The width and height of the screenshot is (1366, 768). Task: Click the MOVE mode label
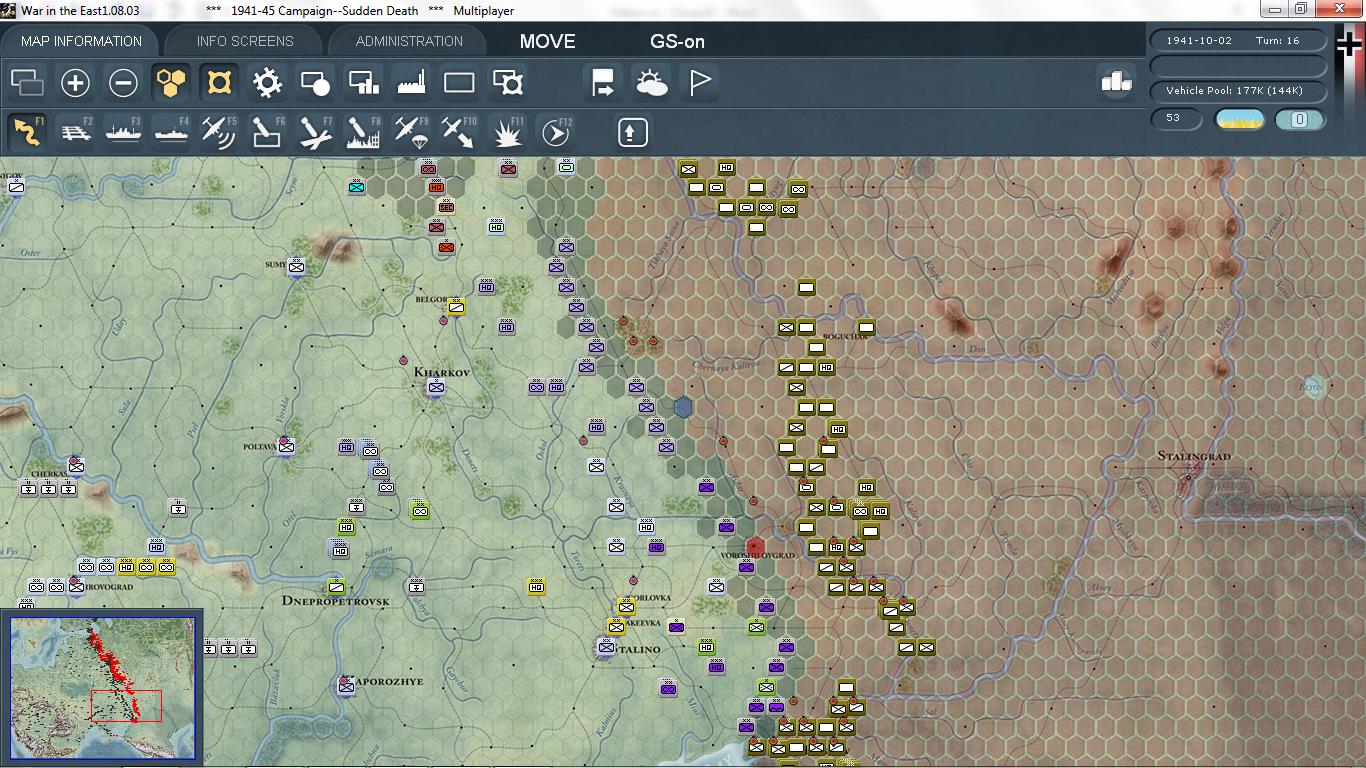[547, 41]
